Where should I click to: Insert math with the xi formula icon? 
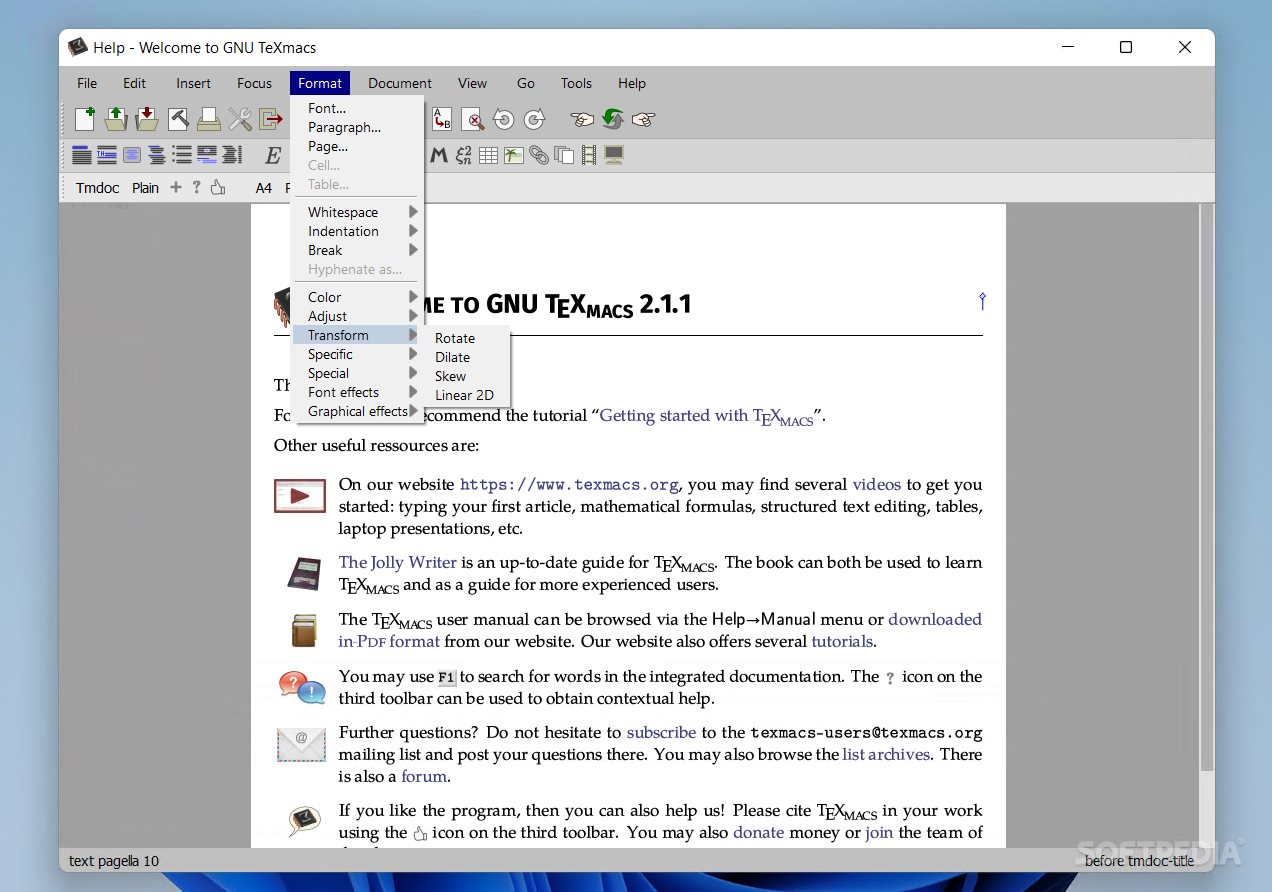(x=463, y=155)
